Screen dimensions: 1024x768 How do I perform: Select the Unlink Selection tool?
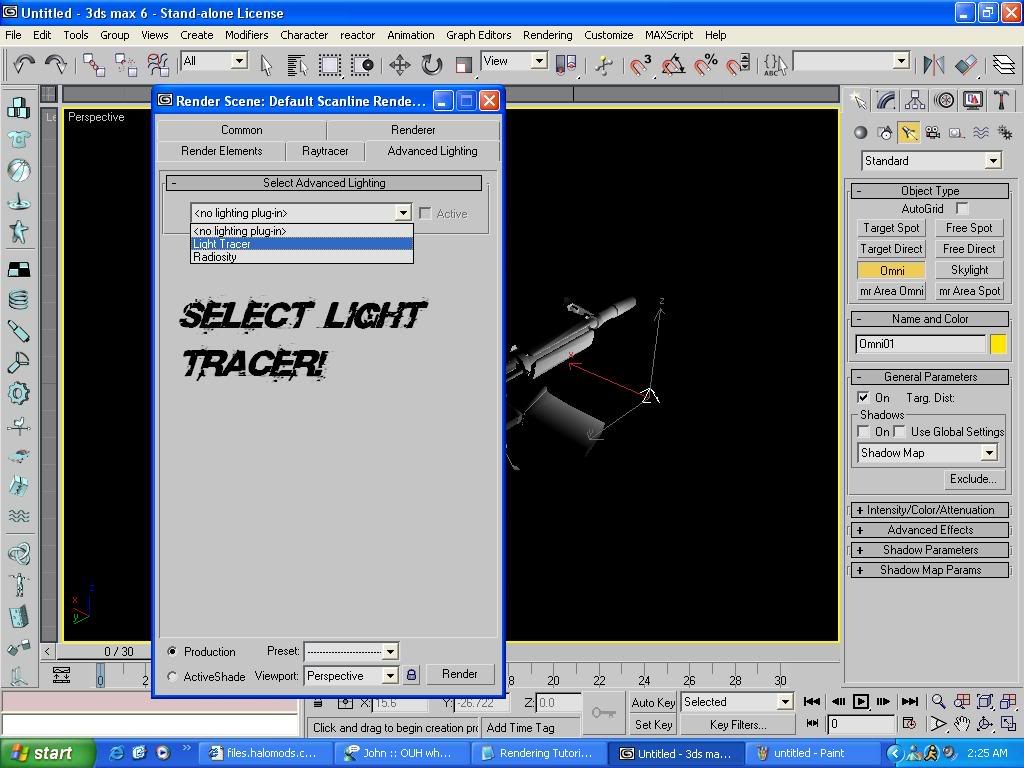pyautogui.click(x=125, y=65)
